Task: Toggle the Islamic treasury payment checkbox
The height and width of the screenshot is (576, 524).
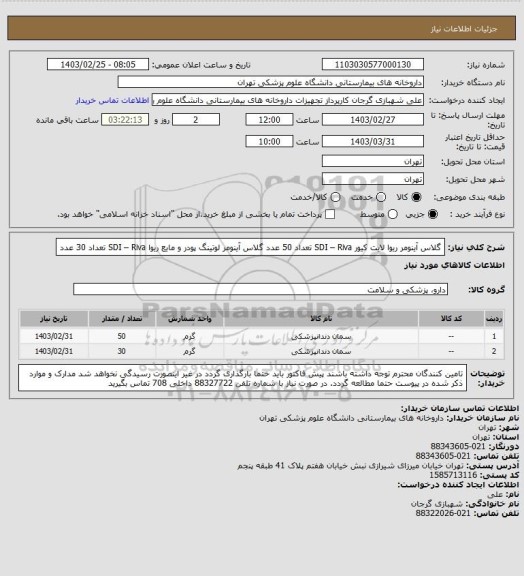Action: (x=330, y=214)
